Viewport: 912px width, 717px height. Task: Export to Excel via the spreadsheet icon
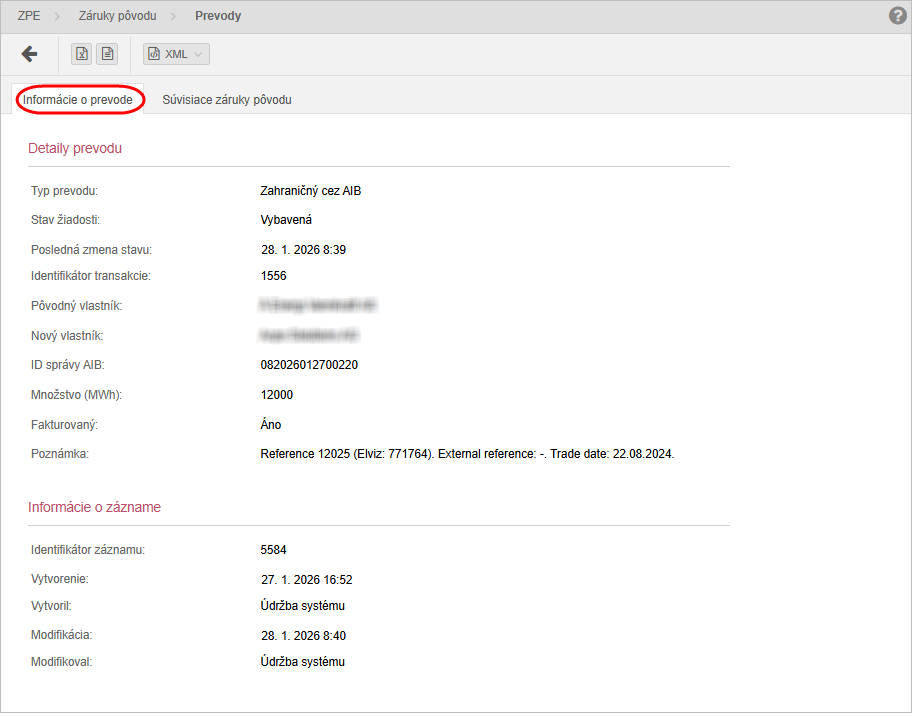[x=82, y=54]
